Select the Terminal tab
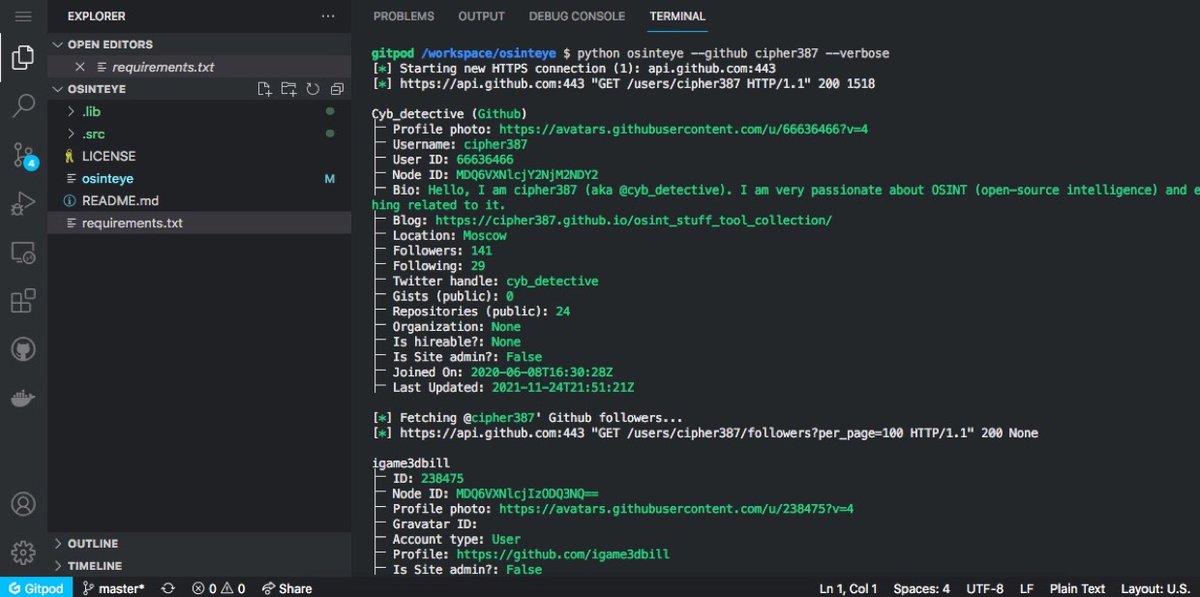 click(677, 16)
